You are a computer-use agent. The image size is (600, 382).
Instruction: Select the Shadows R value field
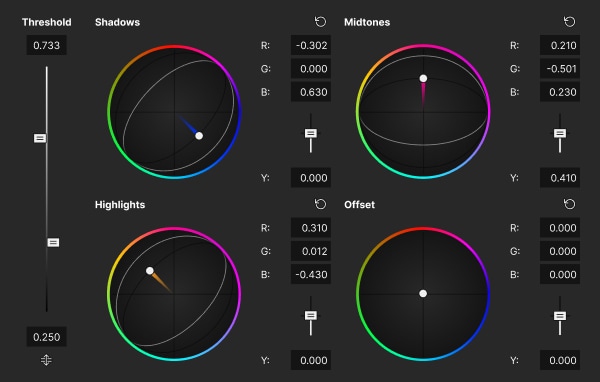click(311, 45)
